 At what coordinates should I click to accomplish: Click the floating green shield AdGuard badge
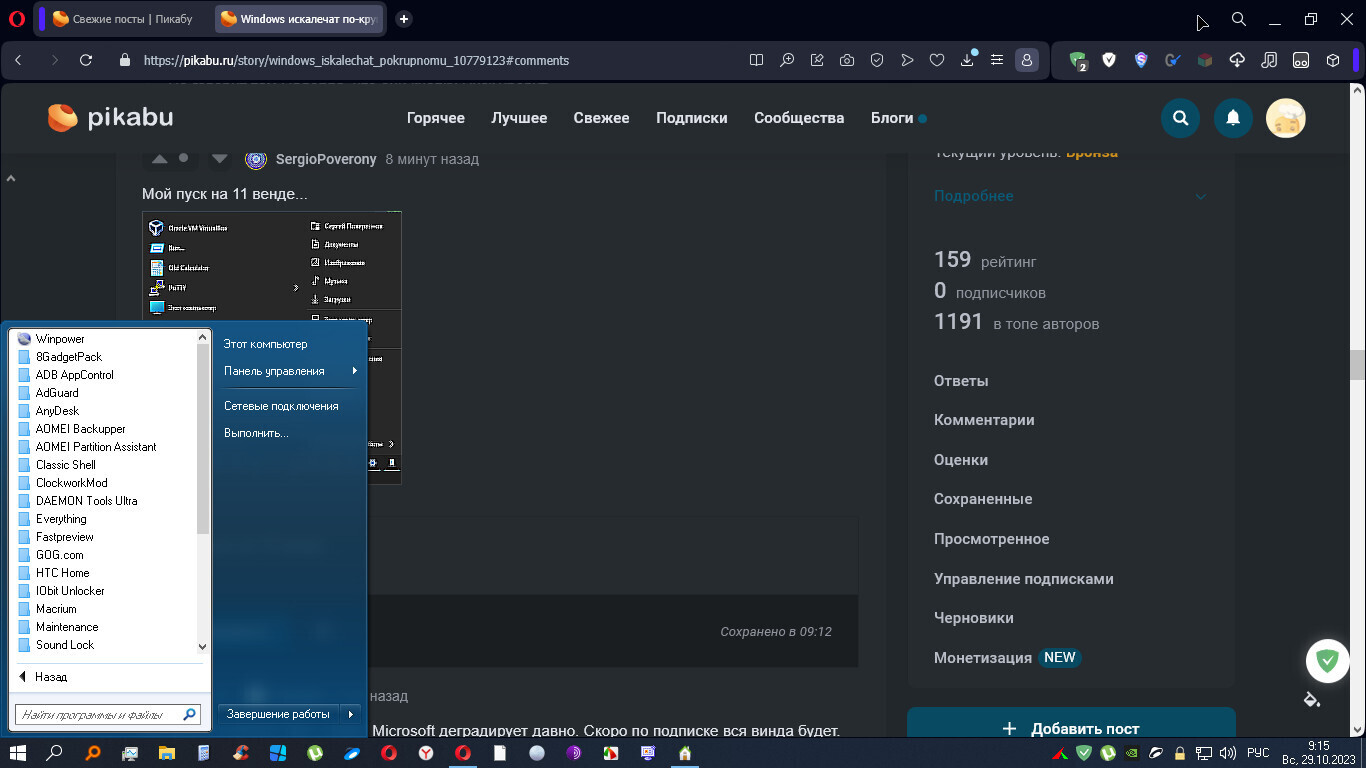point(1328,660)
